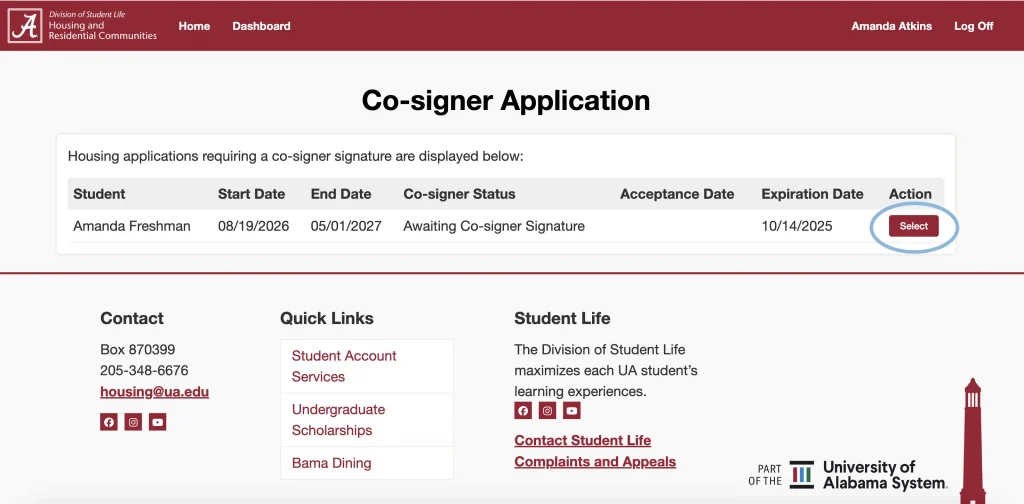The height and width of the screenshot is (504, 1024).
Task: Log Off from the site
Action: (973, 26)
